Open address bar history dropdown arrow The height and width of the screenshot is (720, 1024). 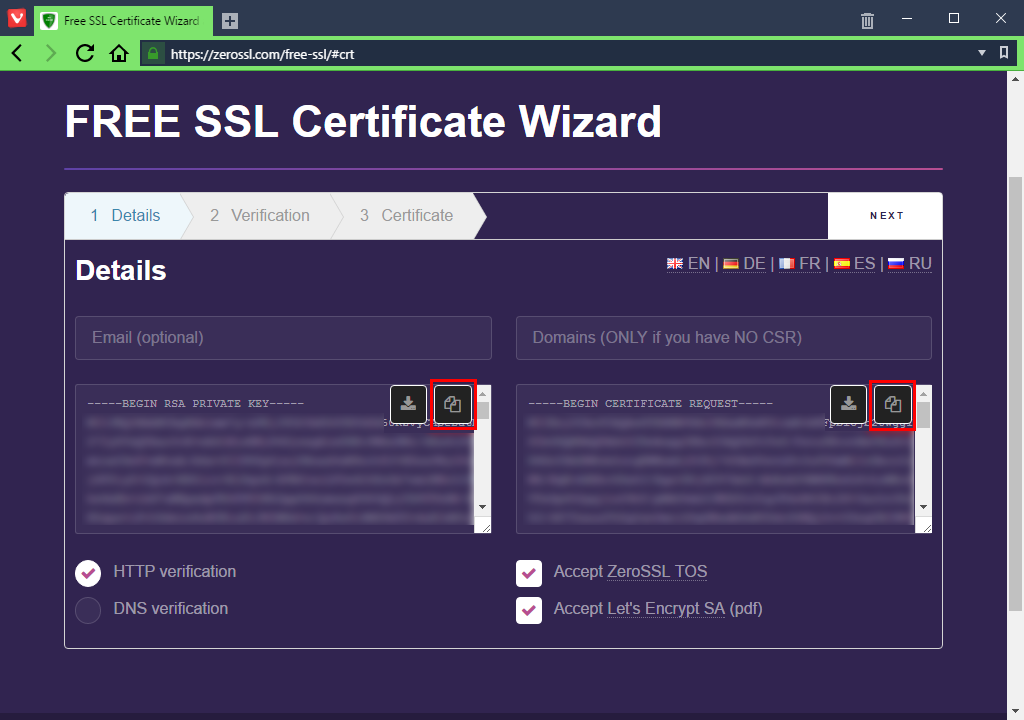point(982,53)
